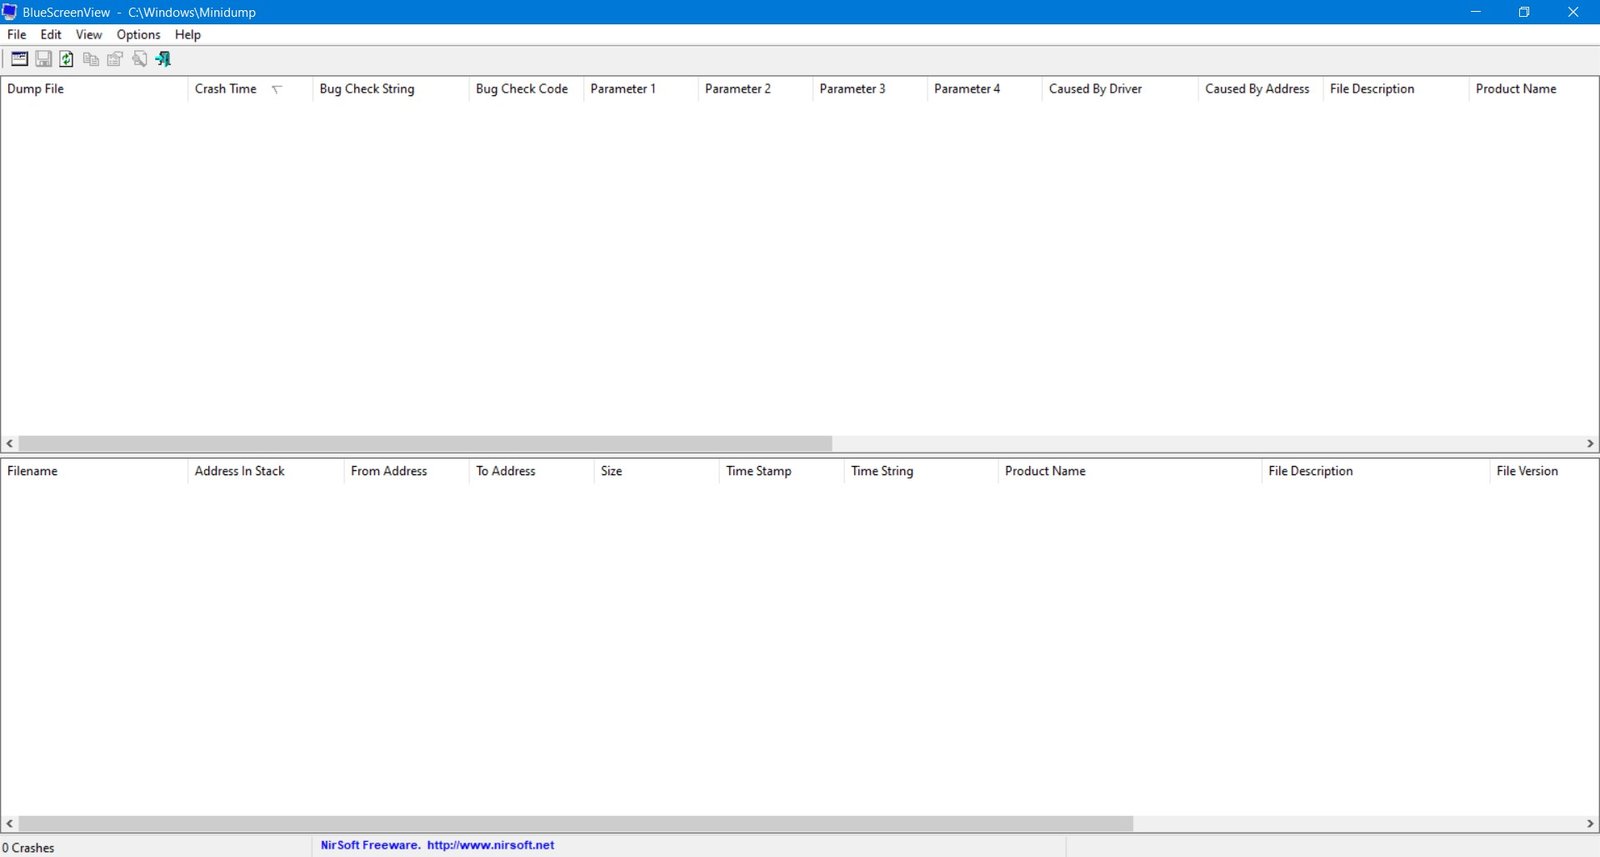Click the Find toolbar icon

[x=139, y=59]
